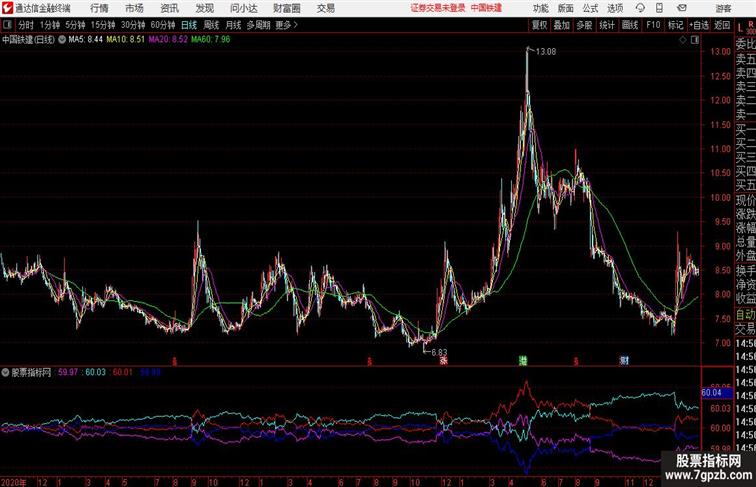Toggle the left panel icon beside 分时
The width and height of the screenshot is (756, 487).
coord(7,25)
